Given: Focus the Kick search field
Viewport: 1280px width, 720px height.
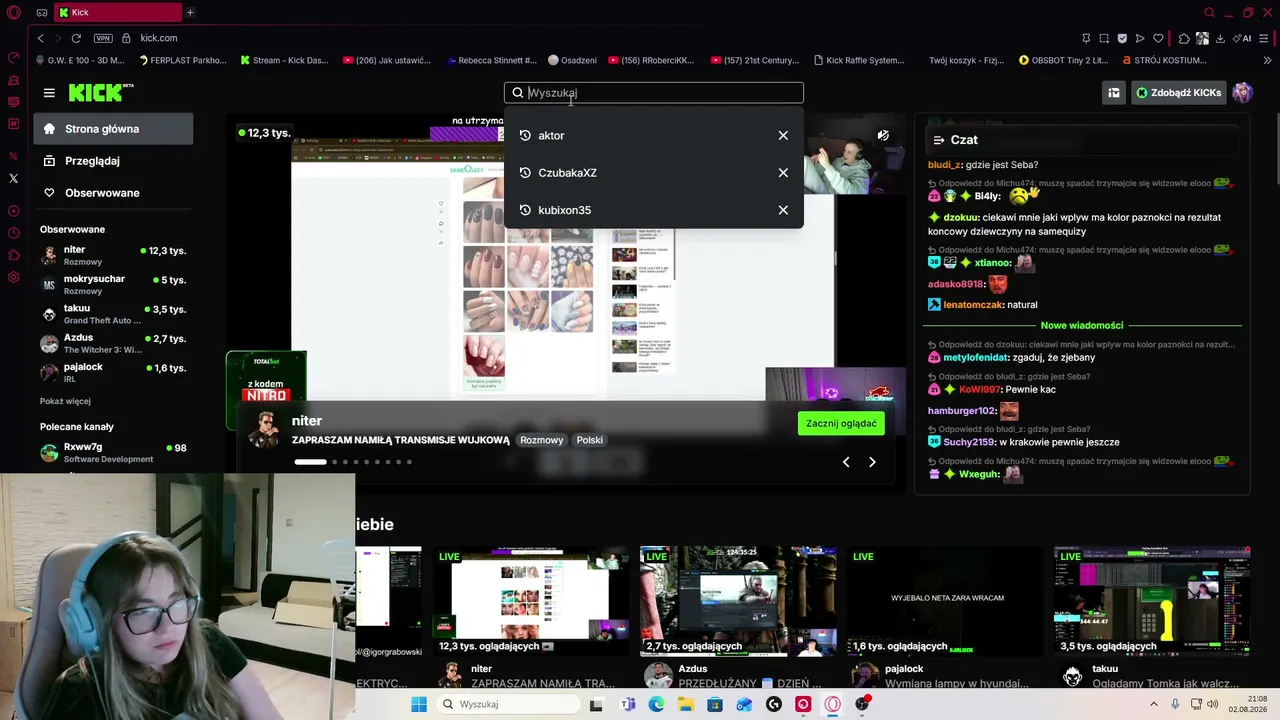Looking at the screenshot, I should point(654,93).
